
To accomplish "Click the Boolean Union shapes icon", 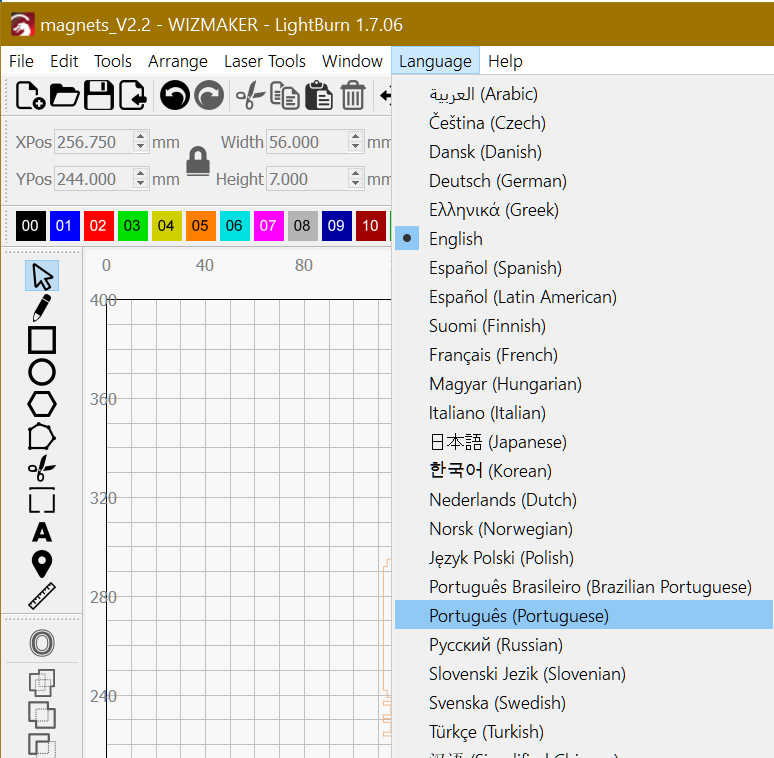I will pyautogui.click(x=42, y=715).
